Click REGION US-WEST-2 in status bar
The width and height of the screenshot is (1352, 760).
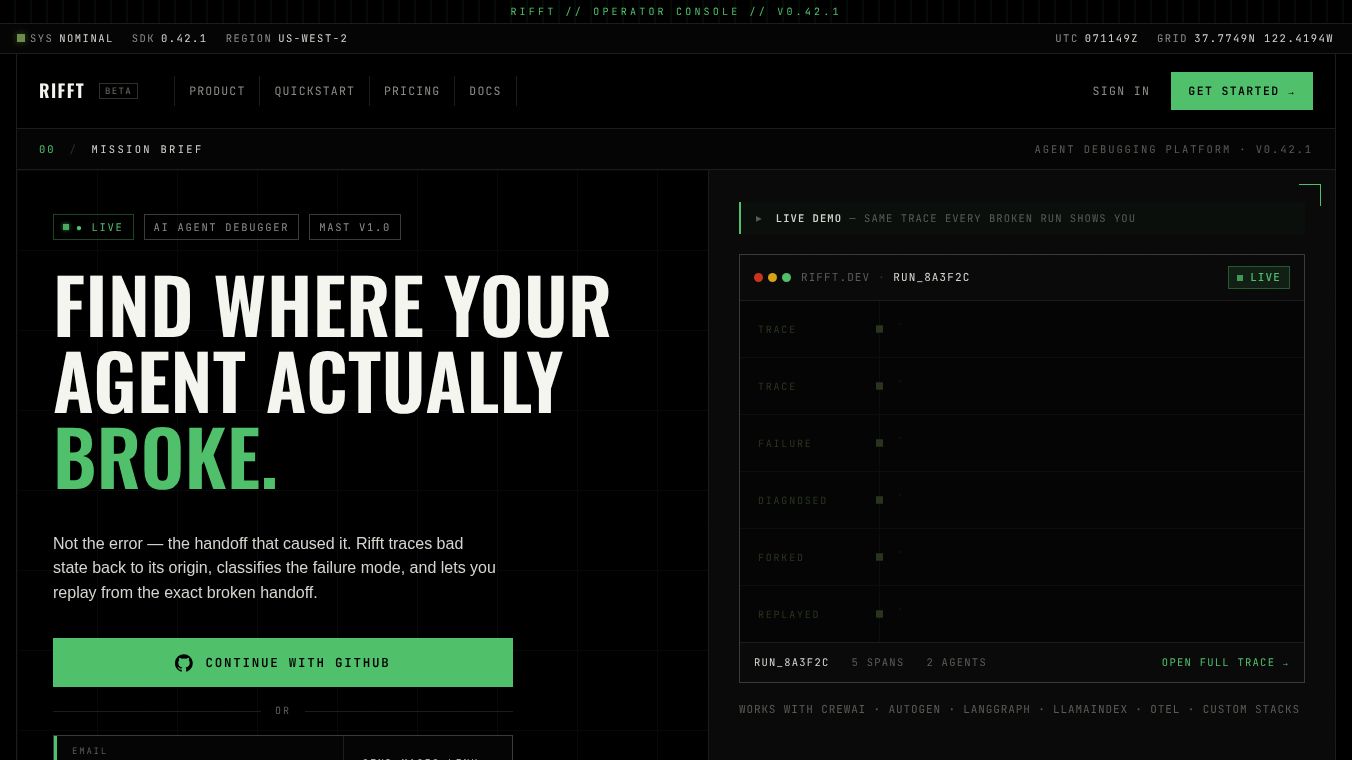coord(287,38)
